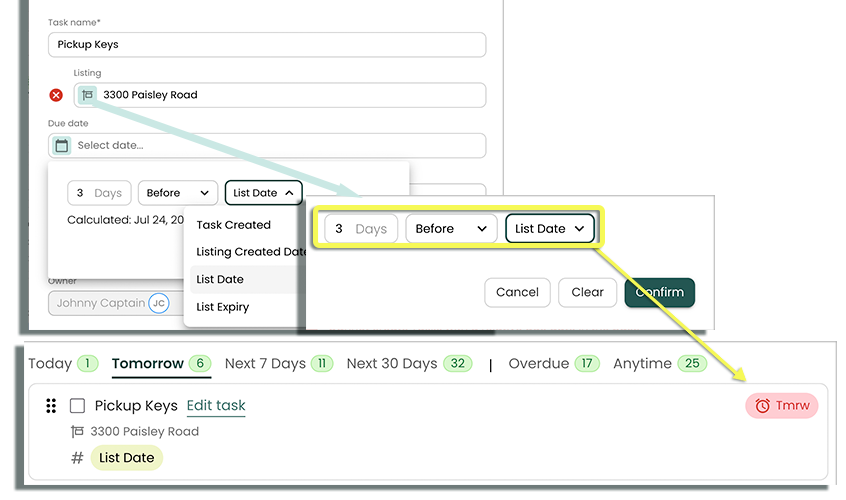This screenshot has width=846, height=500.
Task: Click the hash tag icon under Pickup Keys
Action: tap(77, 458)
